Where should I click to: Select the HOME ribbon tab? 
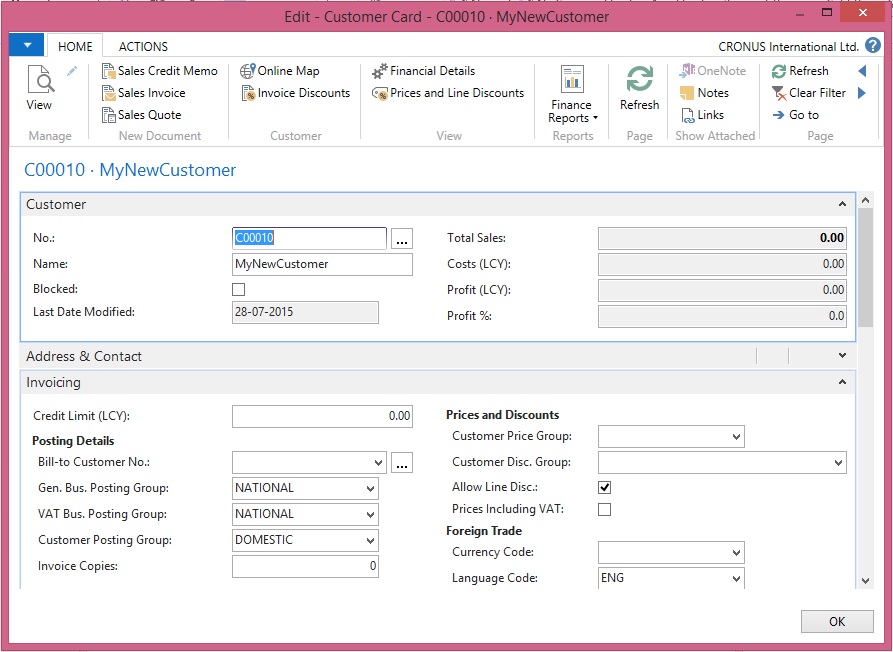(75, 46)
